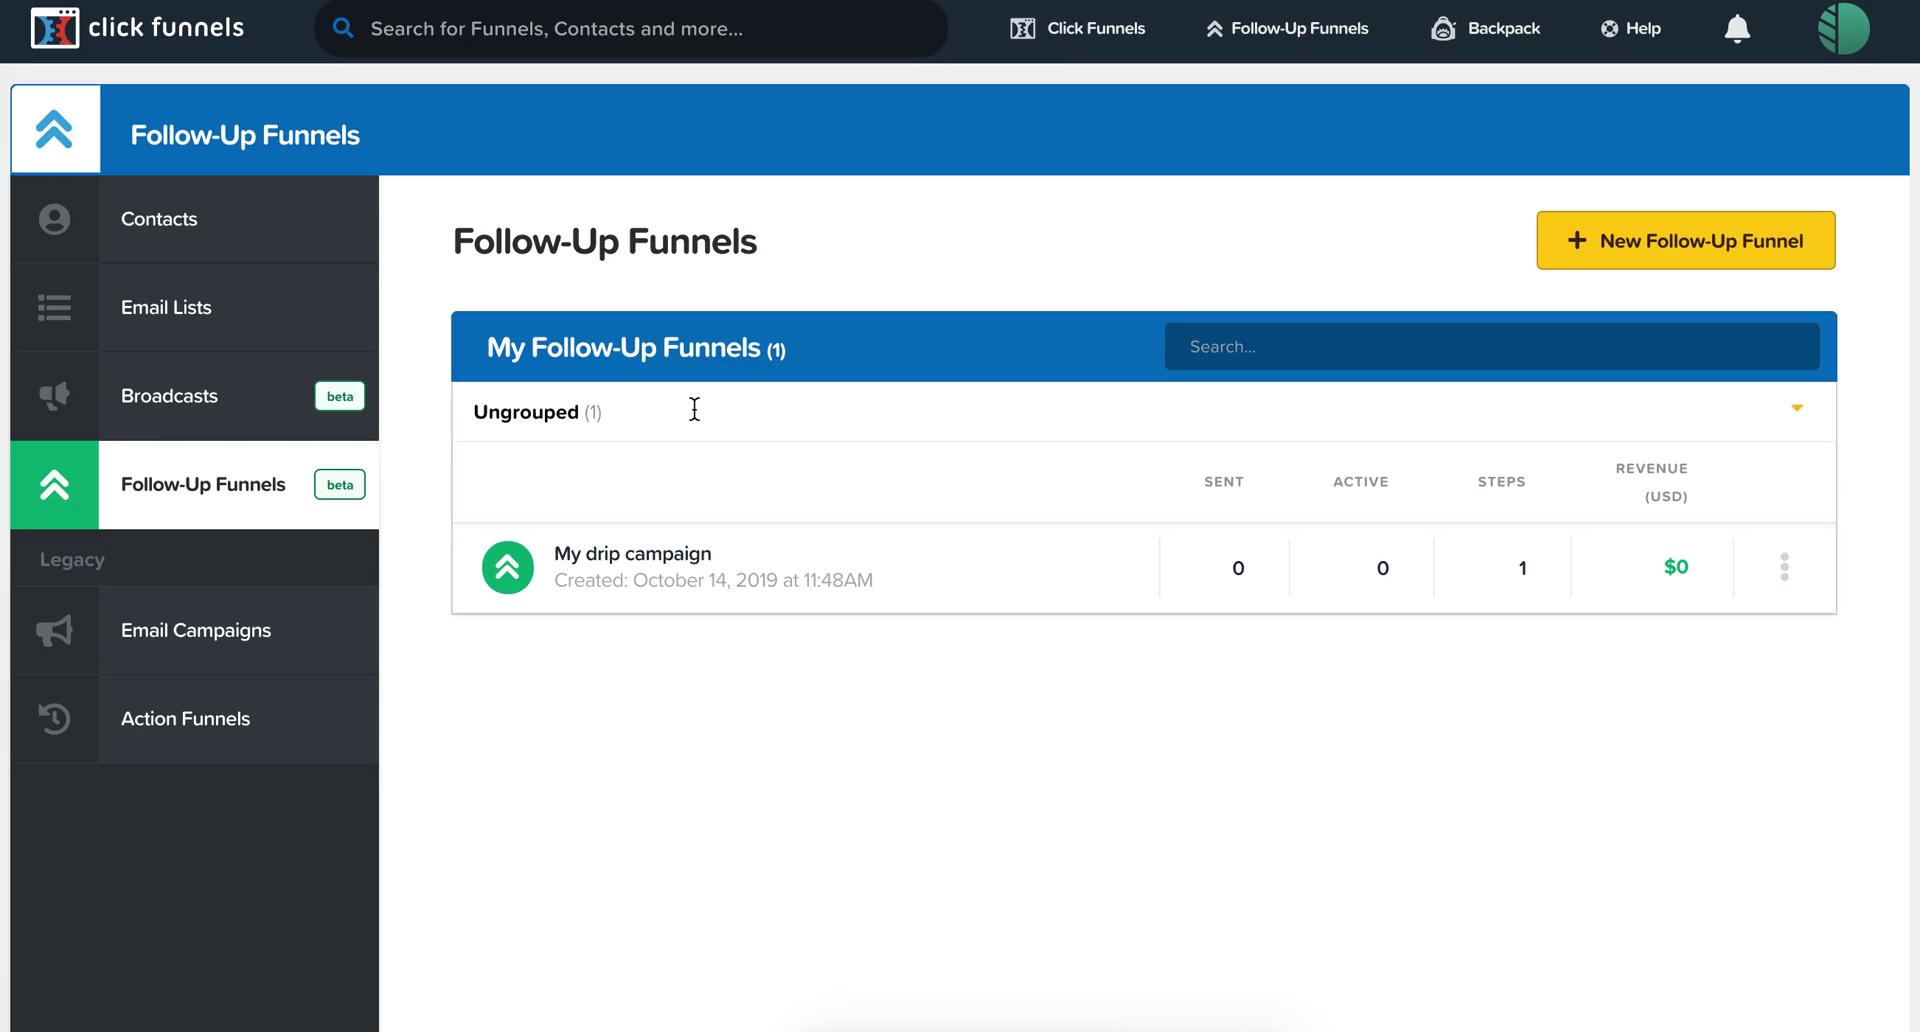Click the campaign creation date text

point(713,580)
